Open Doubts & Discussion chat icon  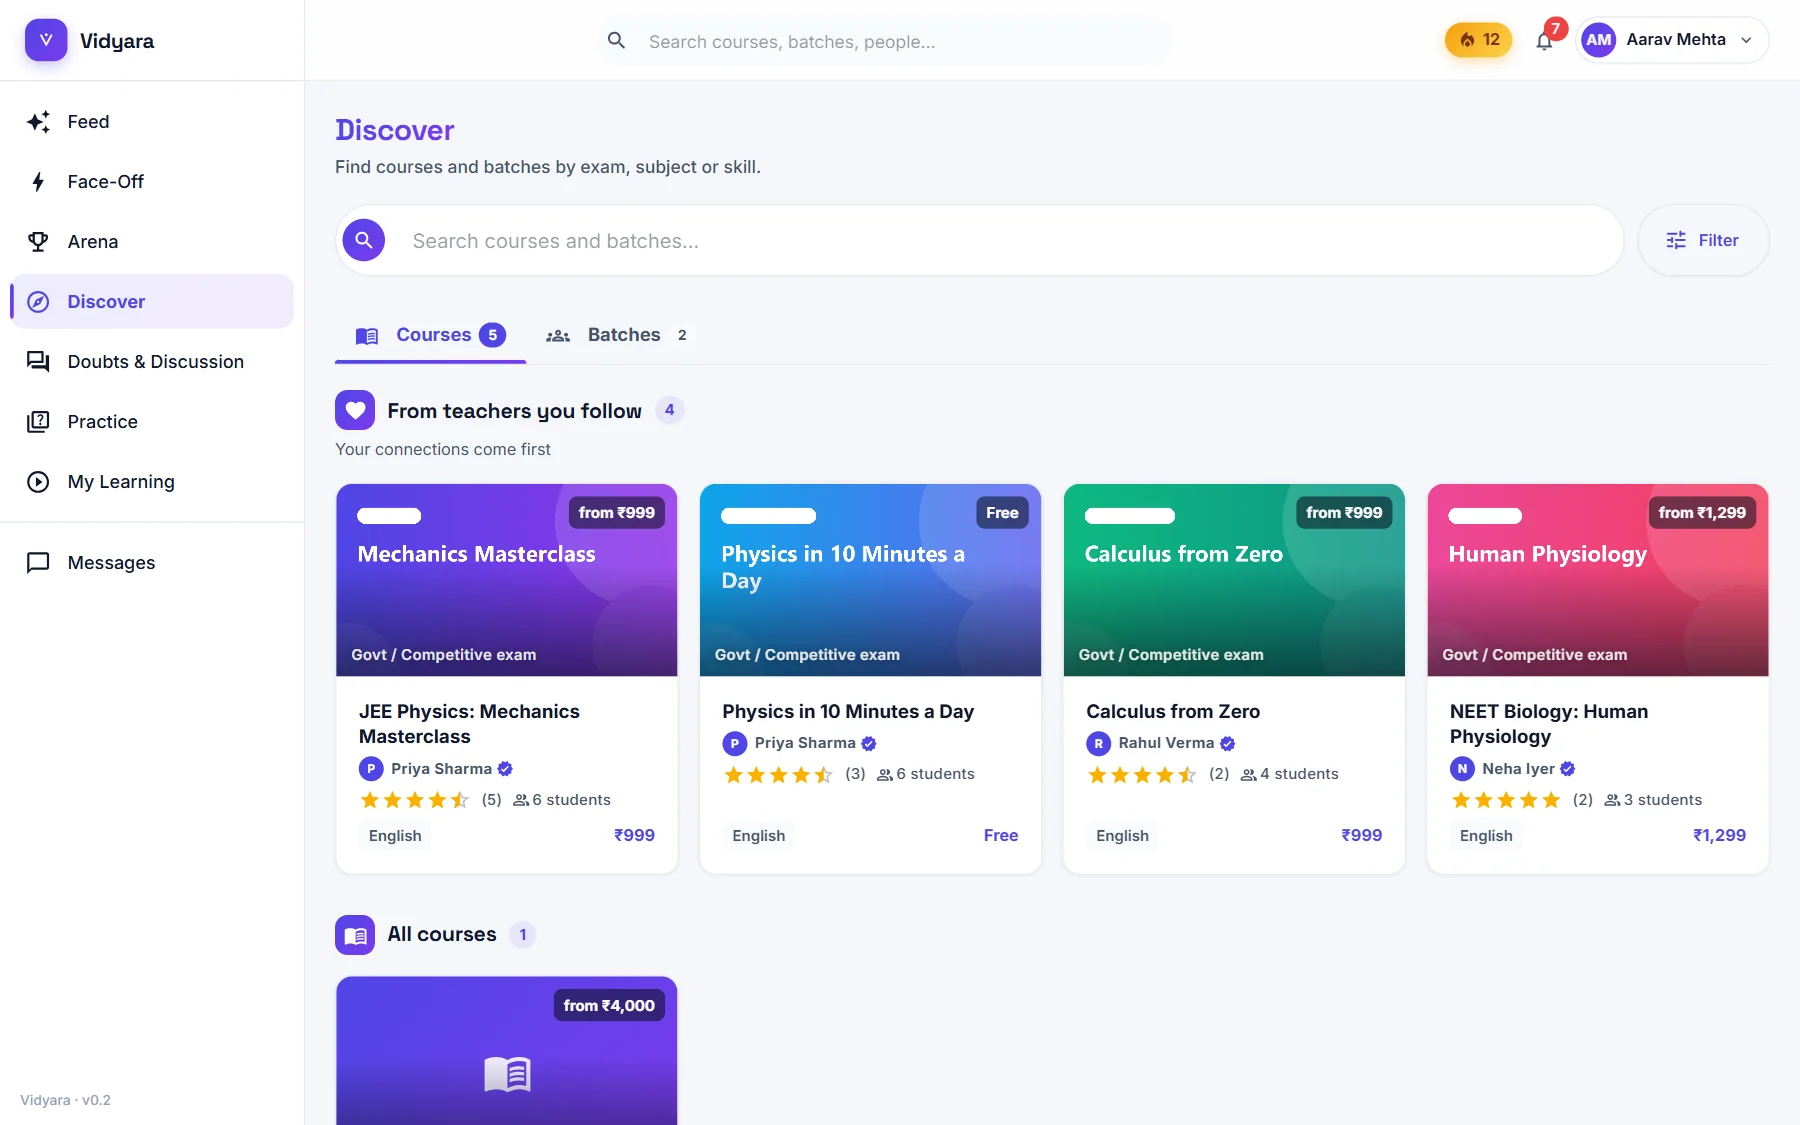[x=38, y=362]
